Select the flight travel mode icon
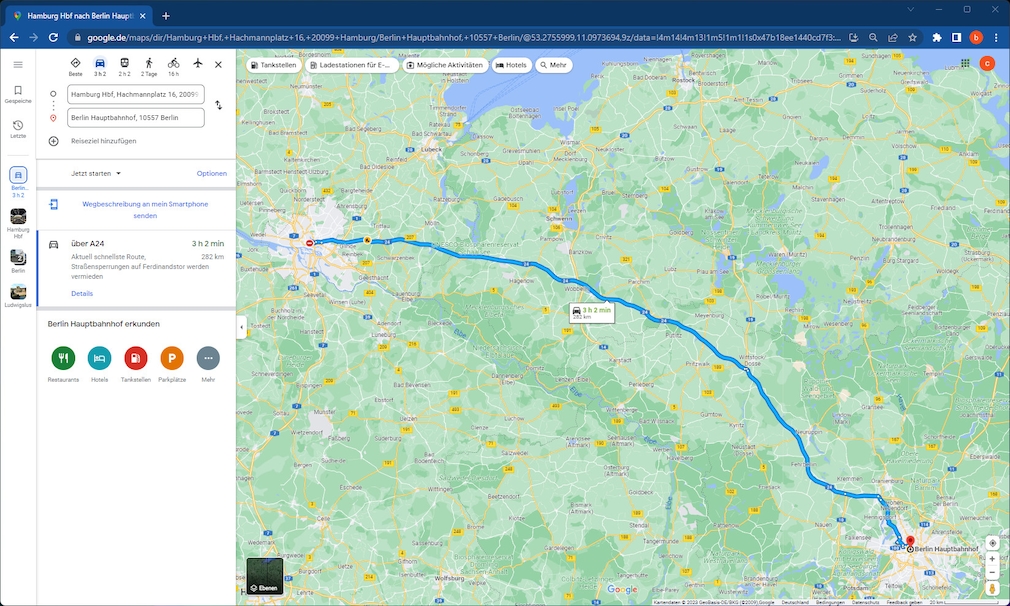The image size is (1010, 606). click(x=197, y=64)
